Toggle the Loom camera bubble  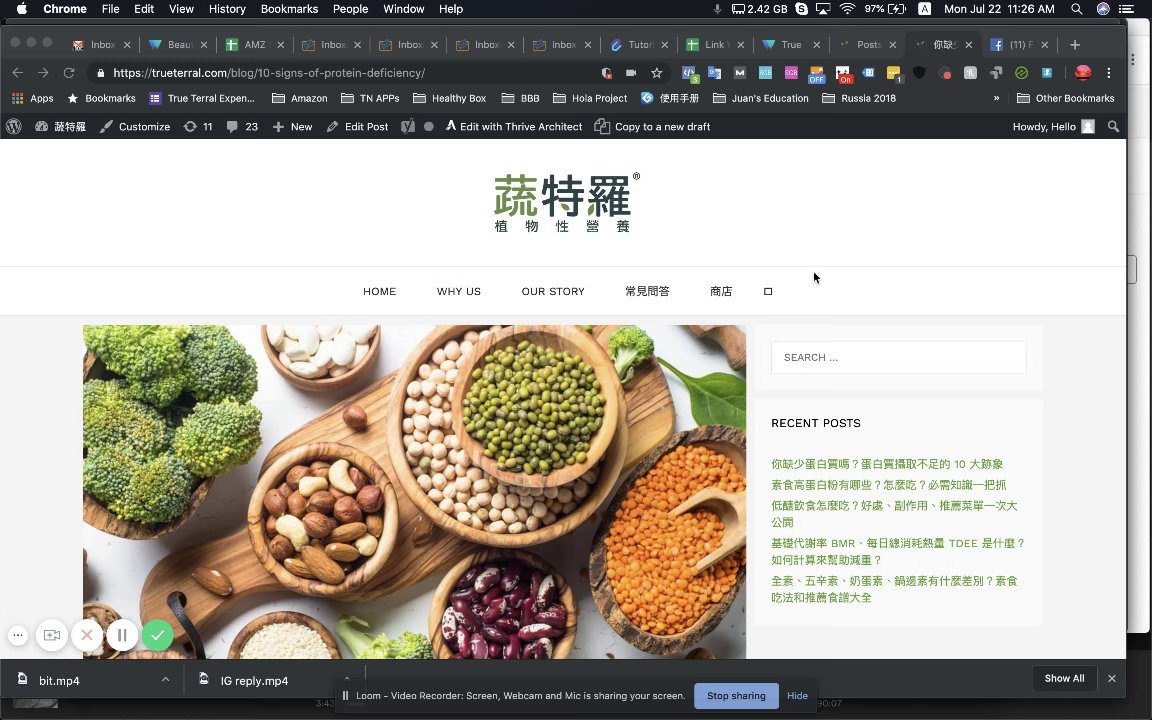click(51, 635)
